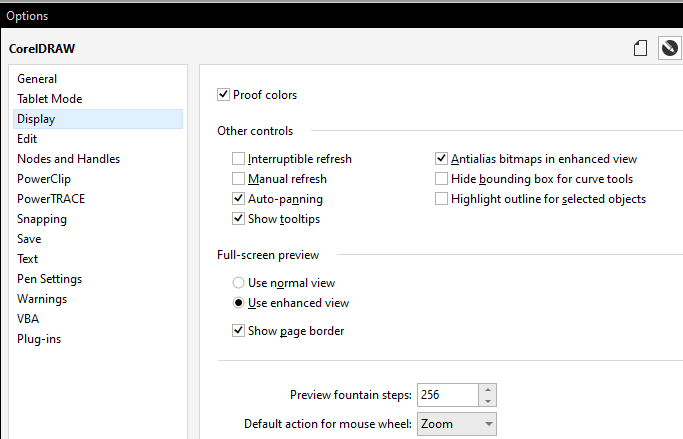The width and height of the screenshot is (683, 439).
Task: Enable Highlight outline for selected objects
Action: tap(441, 199)
